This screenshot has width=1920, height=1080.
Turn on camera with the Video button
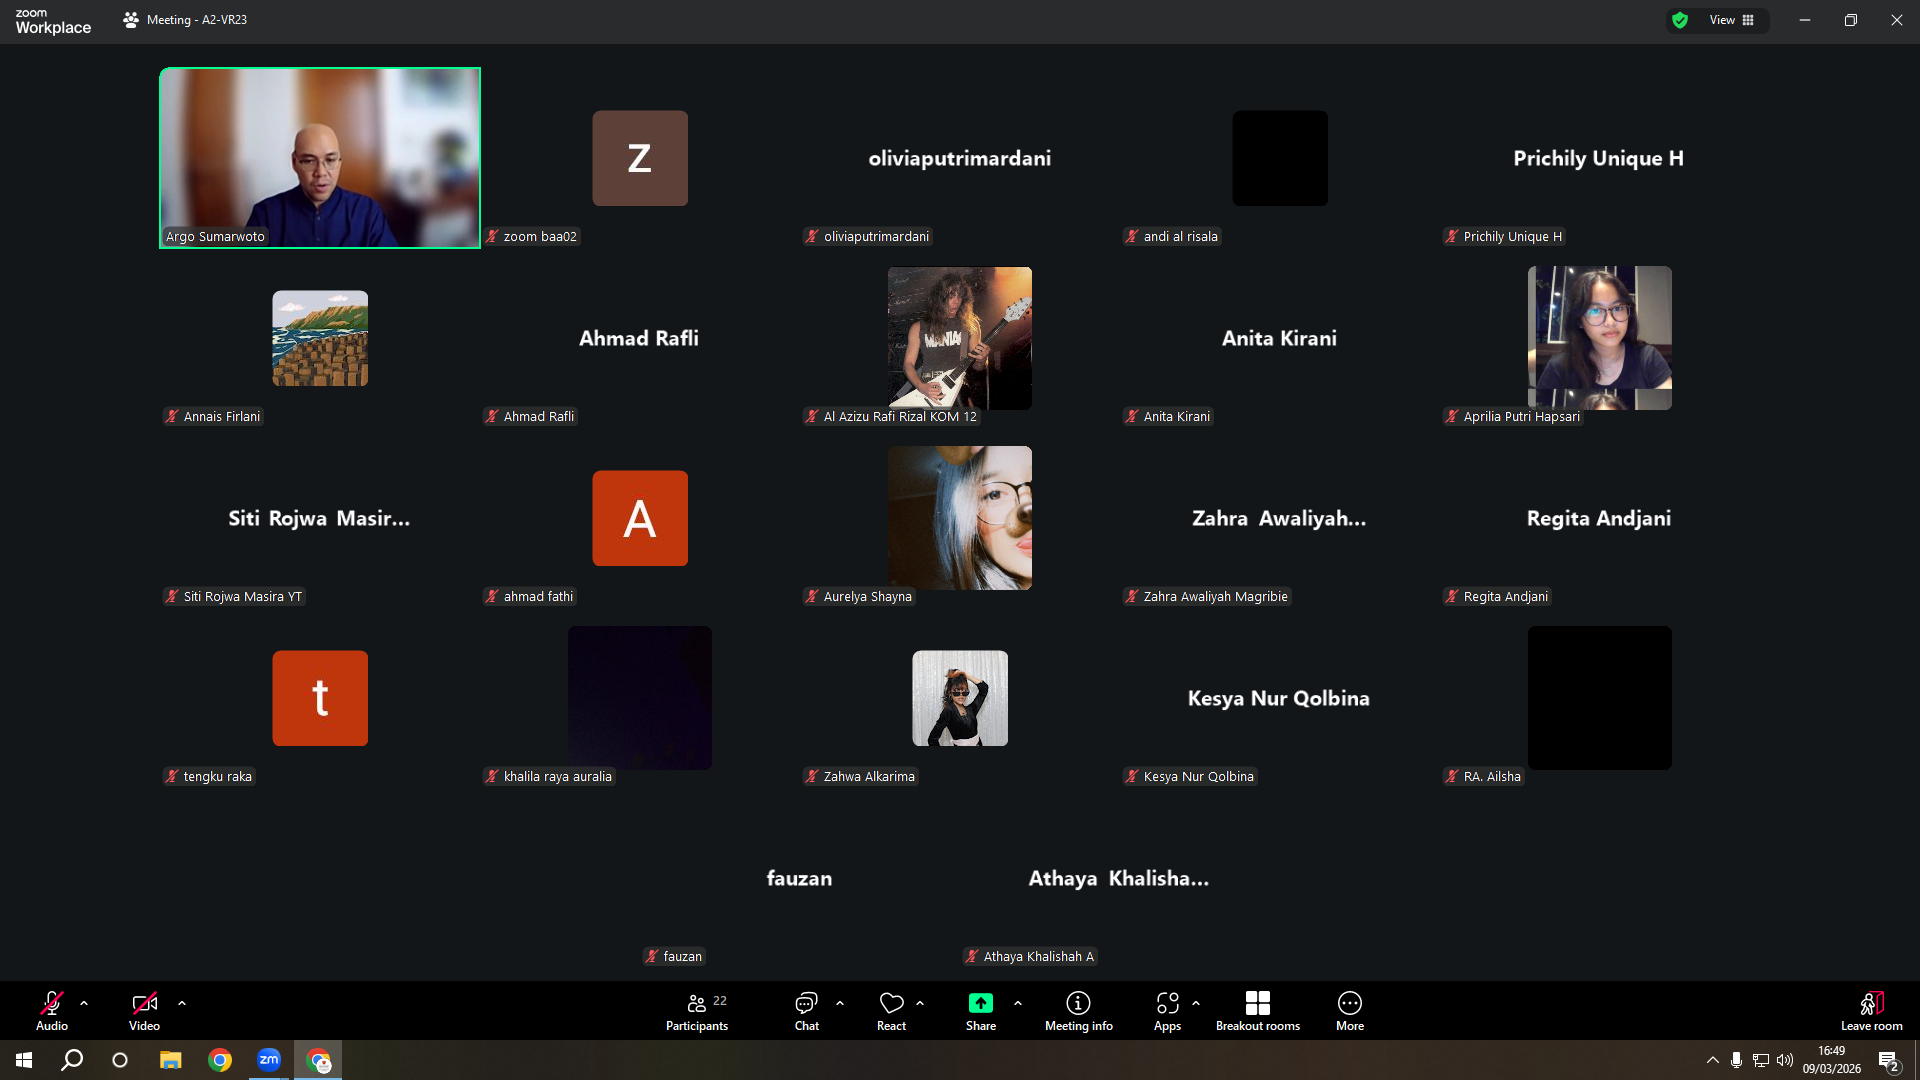coord(144,1011)
